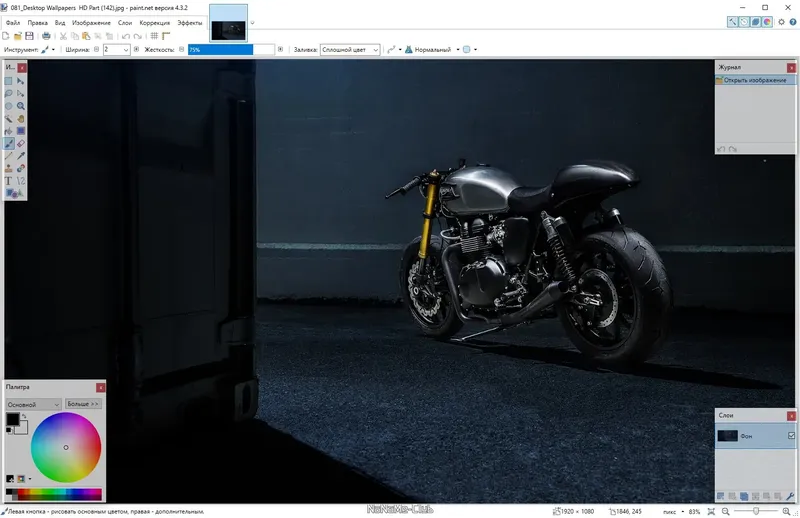
Task: Select the Magic Wand tool
Action: [x=9, y=118]
